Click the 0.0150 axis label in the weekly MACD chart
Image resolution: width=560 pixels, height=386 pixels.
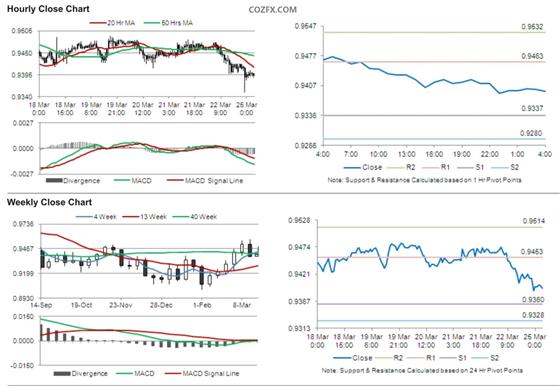tap(23, 317)
